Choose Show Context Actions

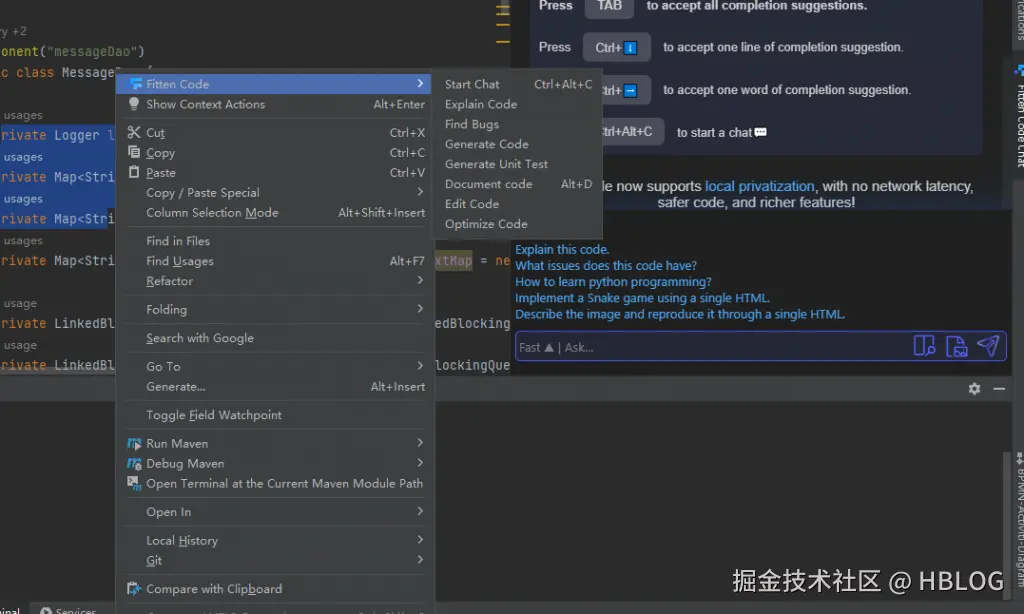275,104
